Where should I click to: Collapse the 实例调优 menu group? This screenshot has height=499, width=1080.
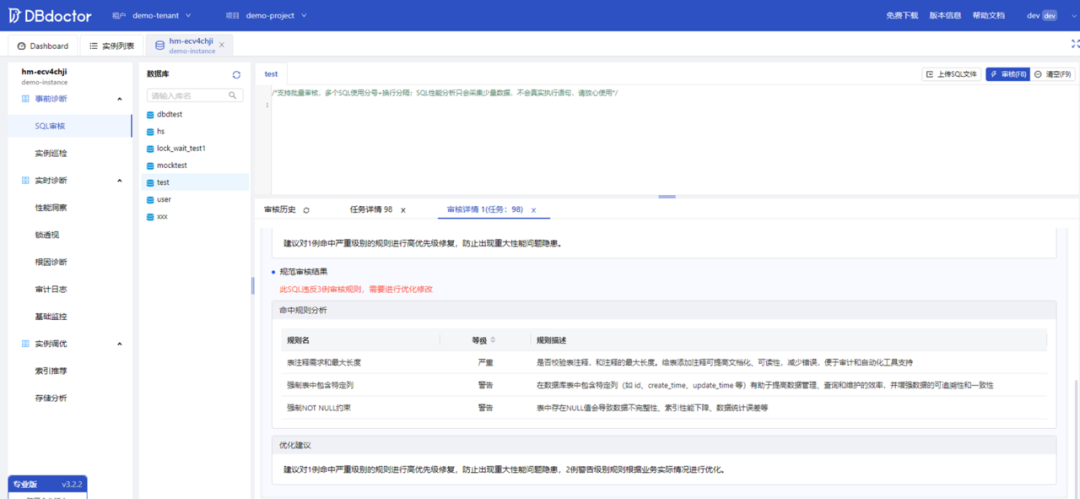[x=120, y=343]
